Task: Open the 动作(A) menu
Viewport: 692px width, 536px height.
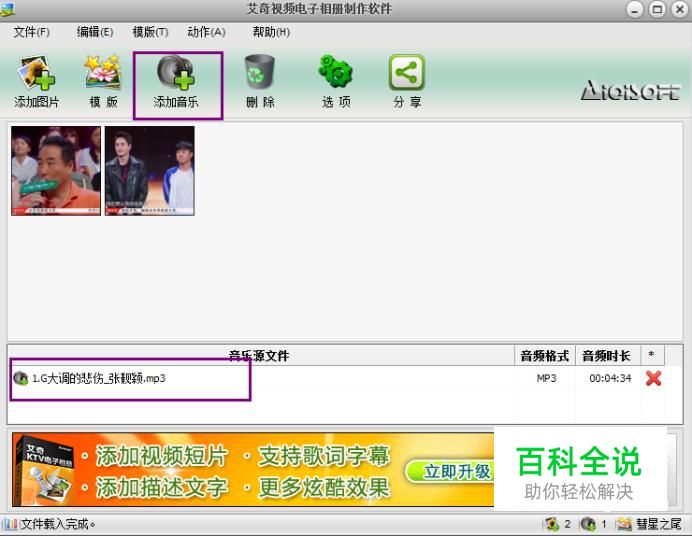Action: pos(206,32)
